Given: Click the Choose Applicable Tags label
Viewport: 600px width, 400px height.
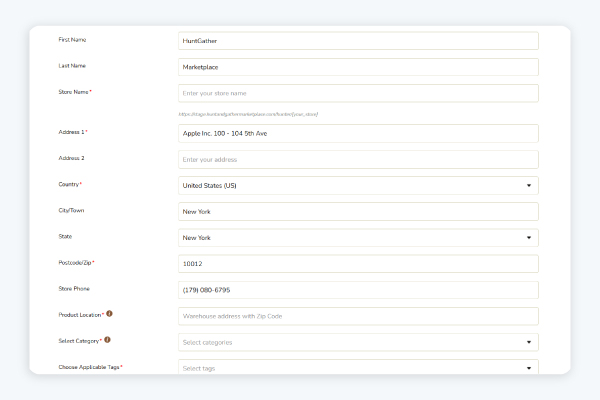Looking at the screenshot, I should point(90,367).
